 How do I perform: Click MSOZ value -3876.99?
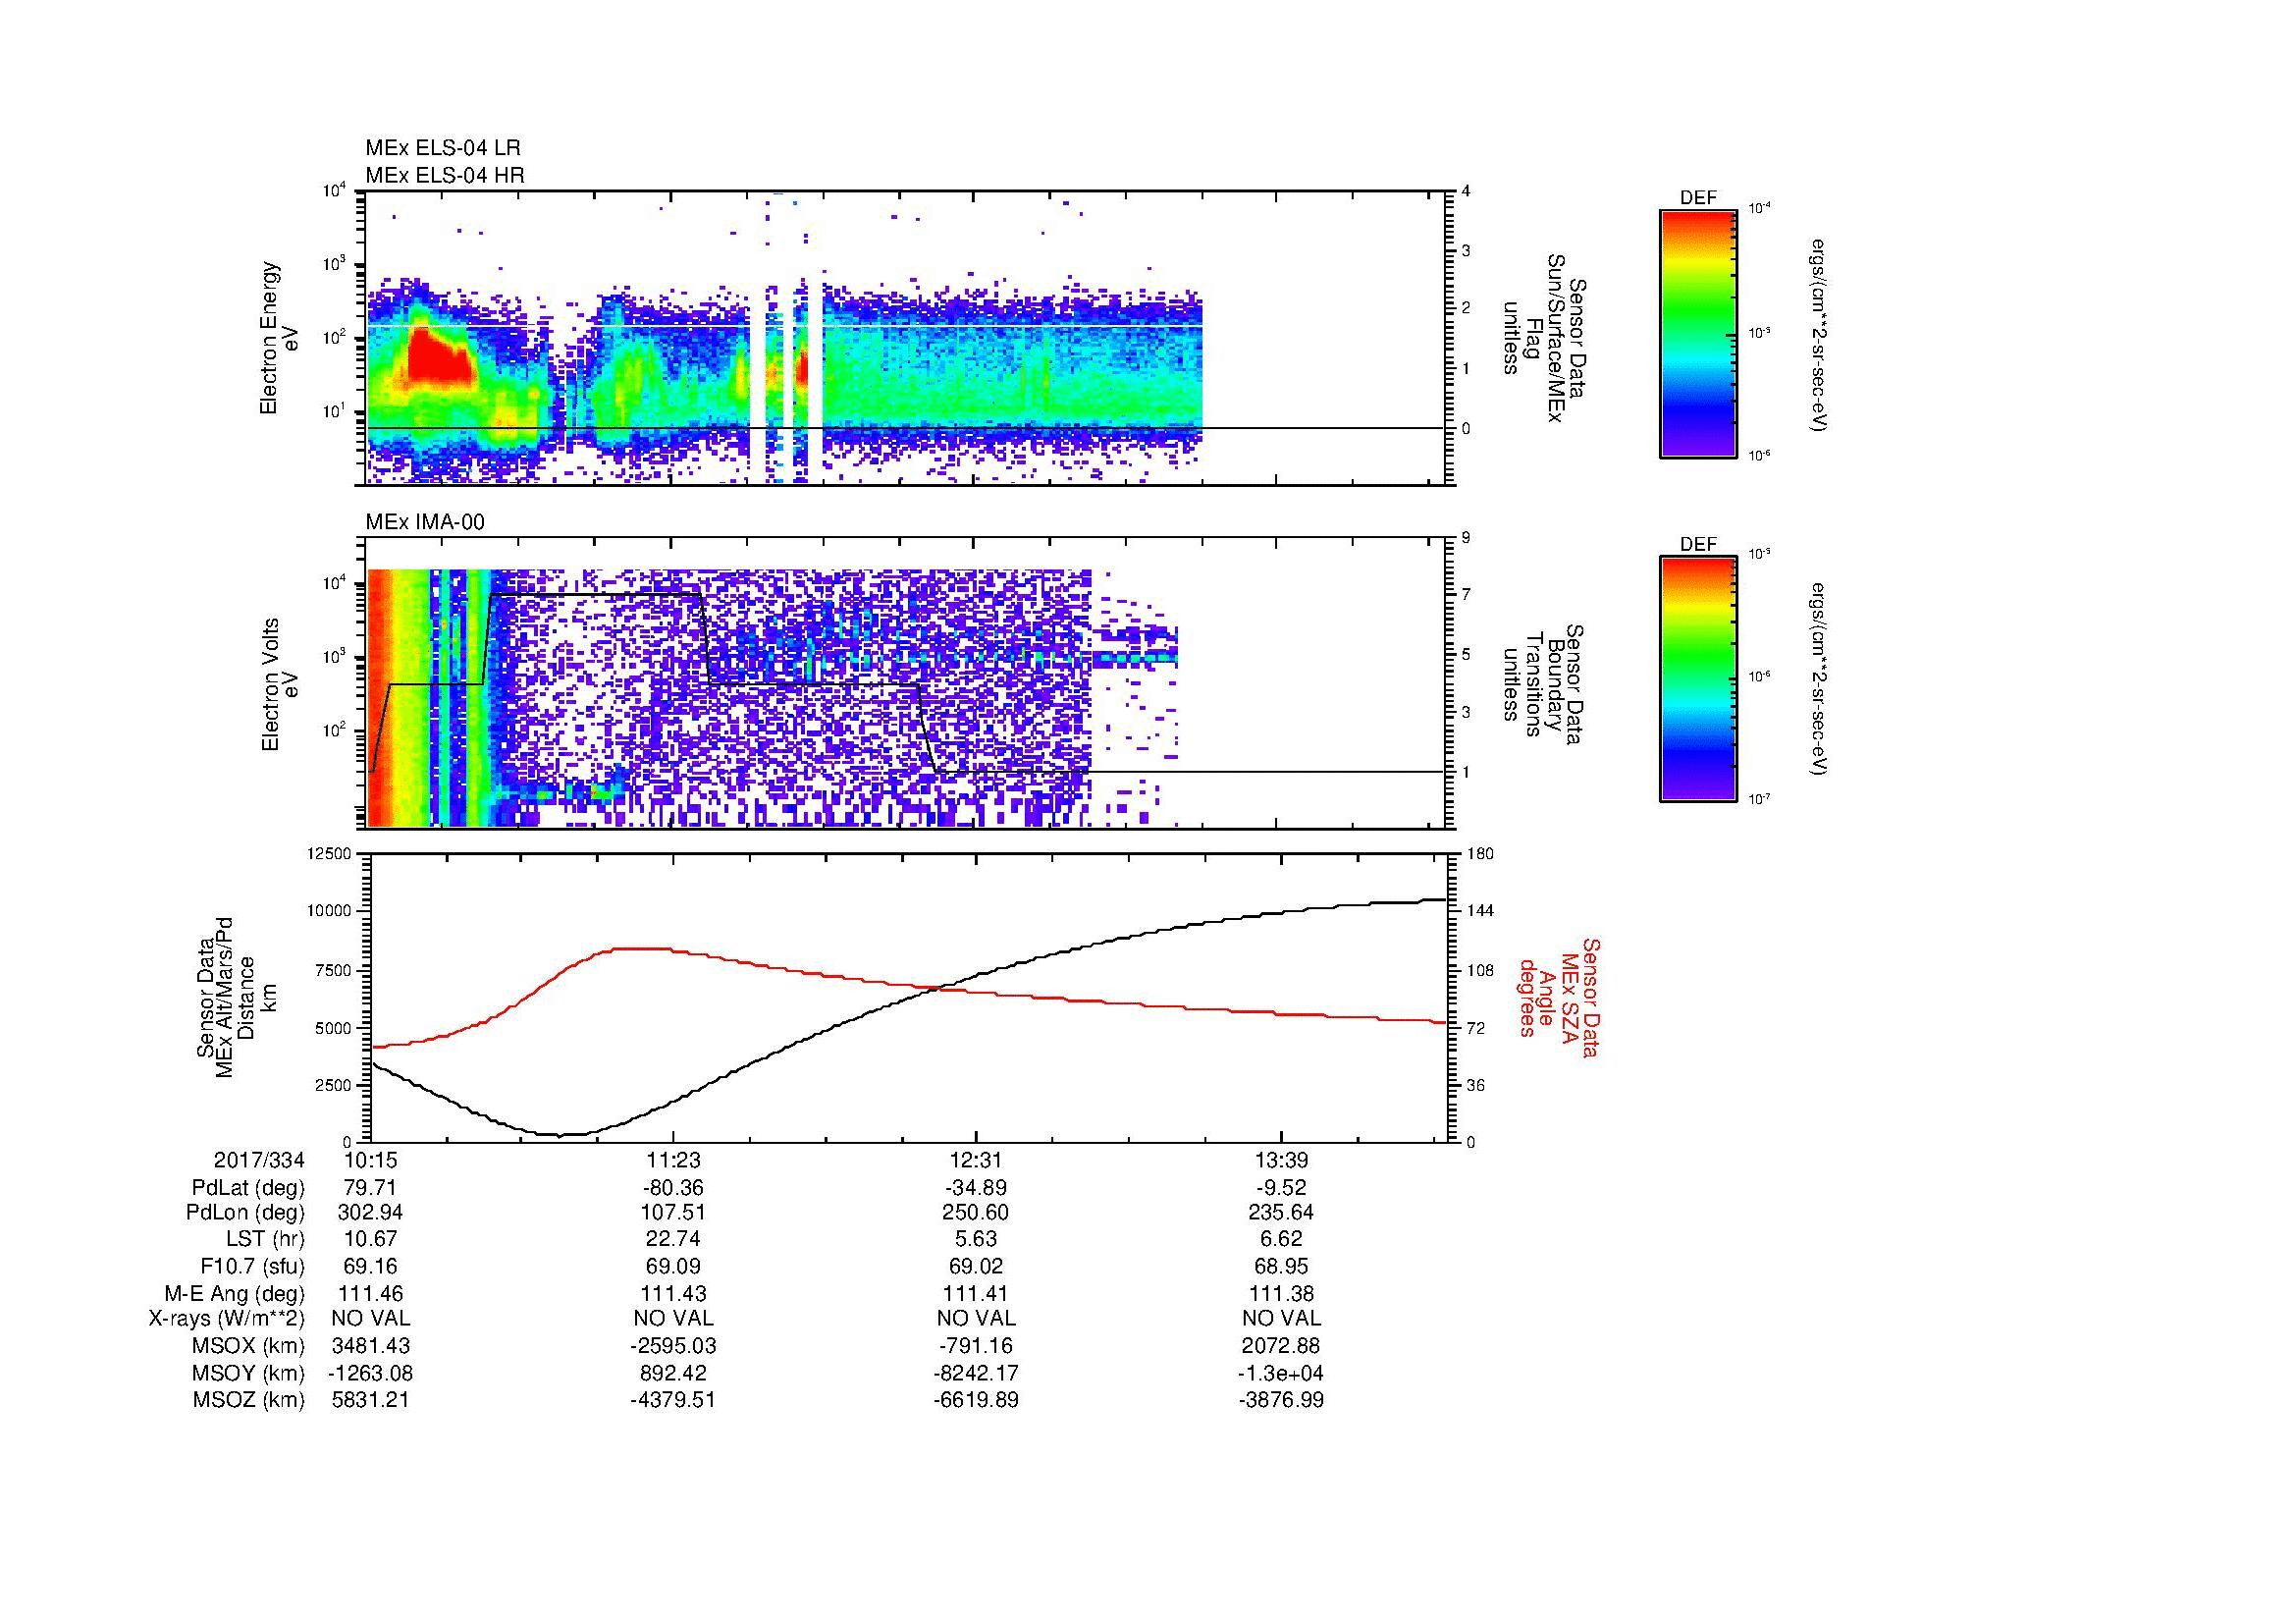pos(1281,1400)
